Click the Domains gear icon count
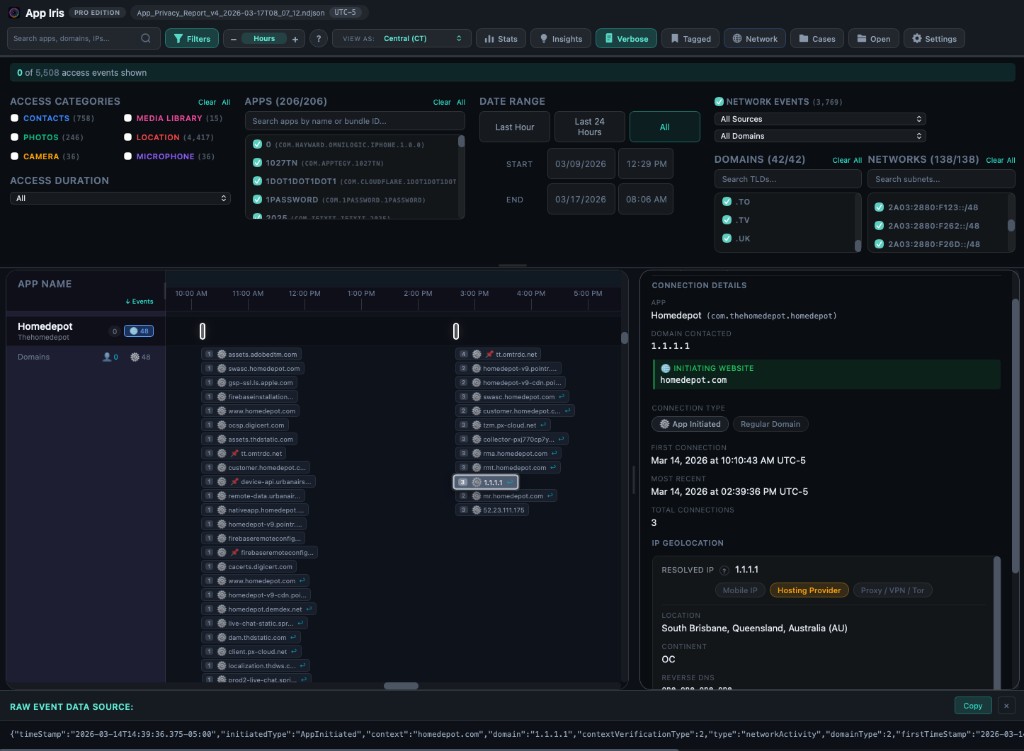The height and width of the screenshot is (751, 1024). [x=140, y=357]
